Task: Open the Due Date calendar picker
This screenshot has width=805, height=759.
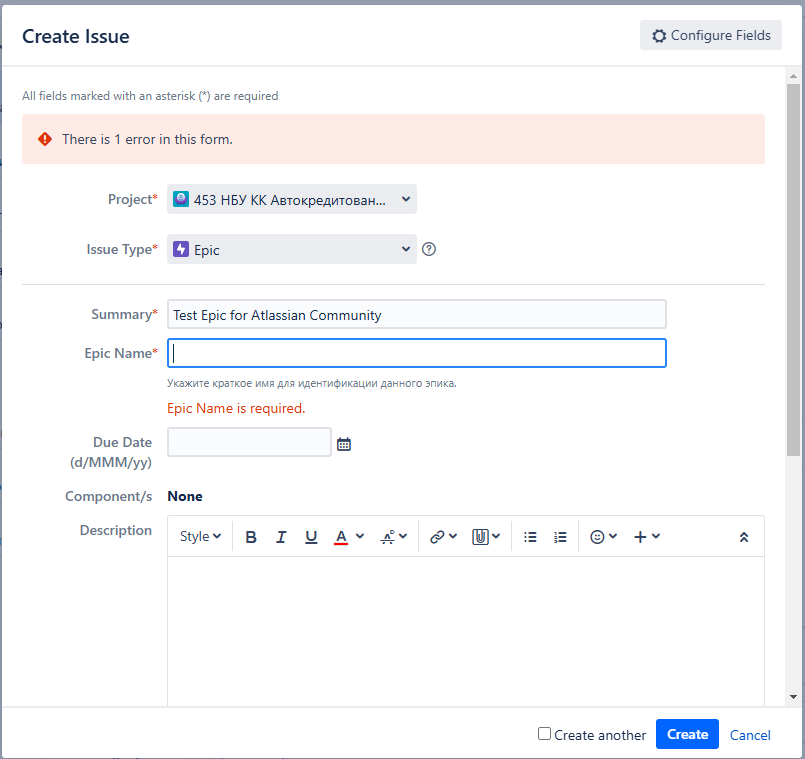Action: coord(344,444)
